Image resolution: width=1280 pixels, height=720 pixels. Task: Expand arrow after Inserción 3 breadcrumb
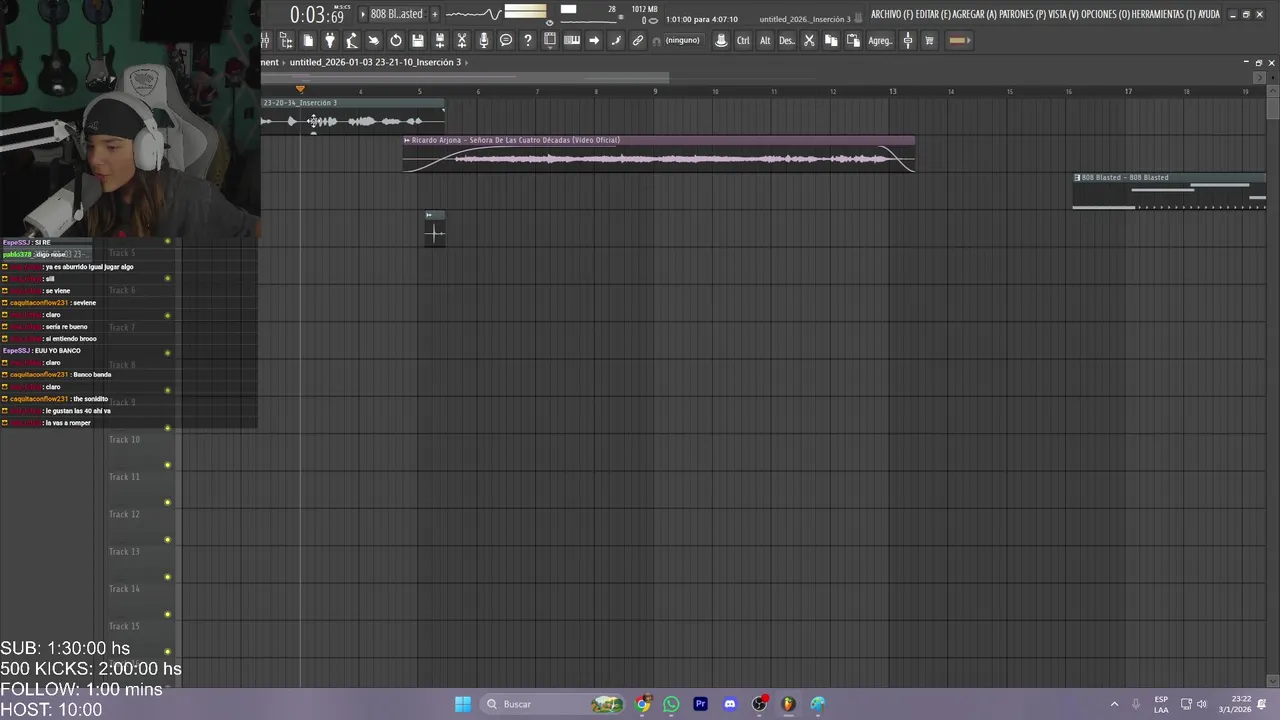click(x=467, y=62)
